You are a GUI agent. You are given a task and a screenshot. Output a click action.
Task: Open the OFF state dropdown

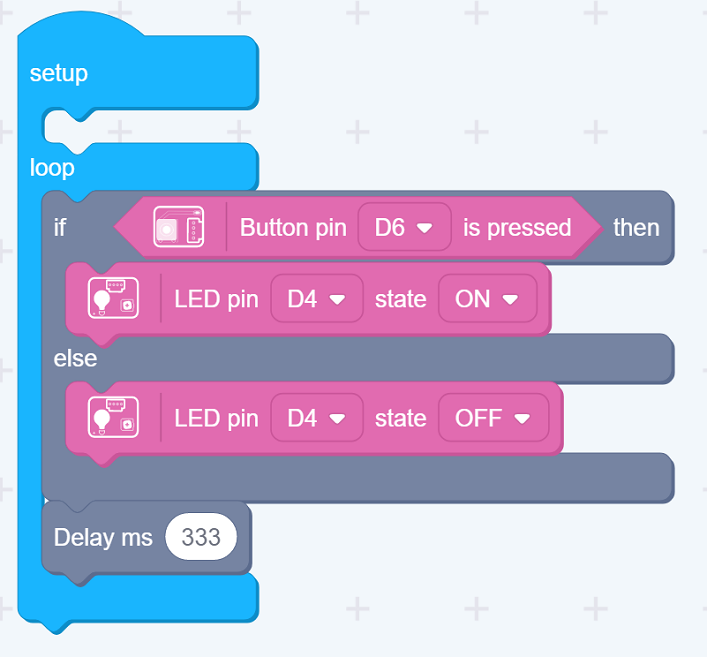pyautogui.click(x=493, y=418)
